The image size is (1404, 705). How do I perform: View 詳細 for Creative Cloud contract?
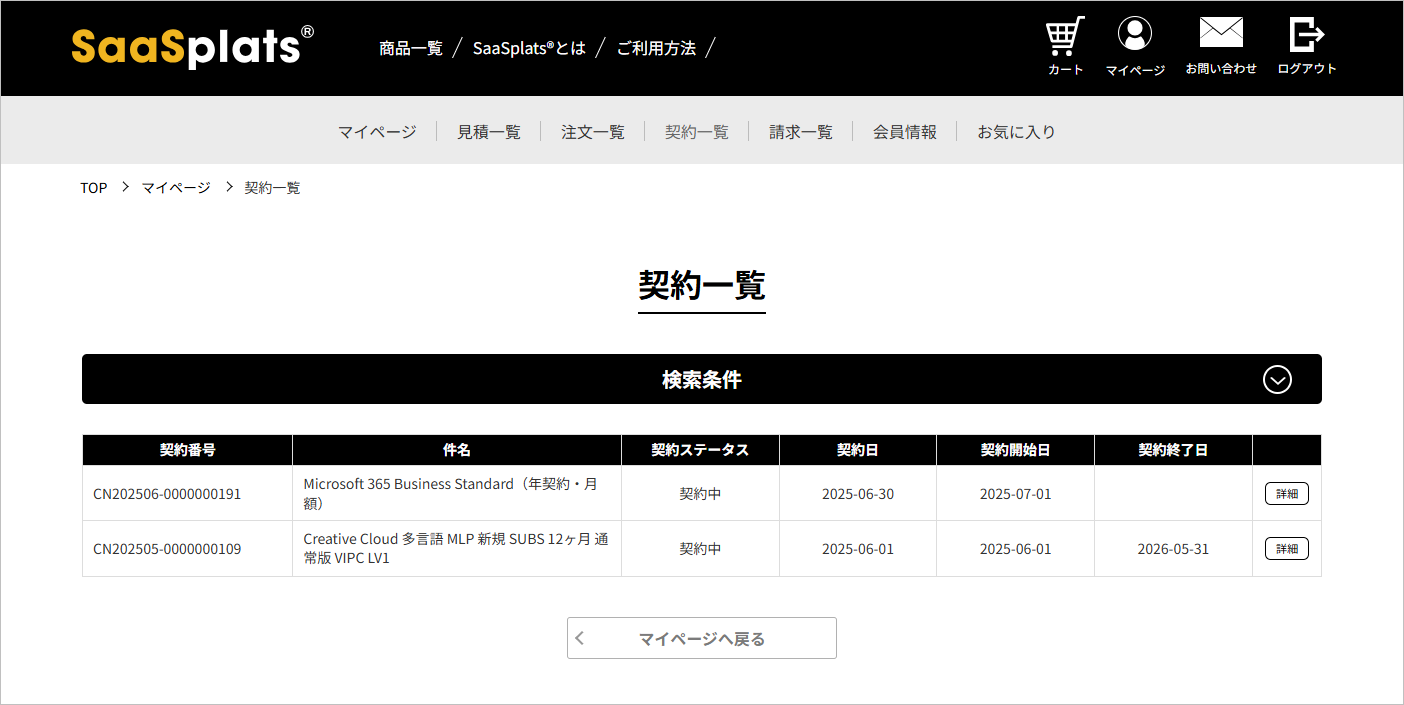[x=1287, y=548]
